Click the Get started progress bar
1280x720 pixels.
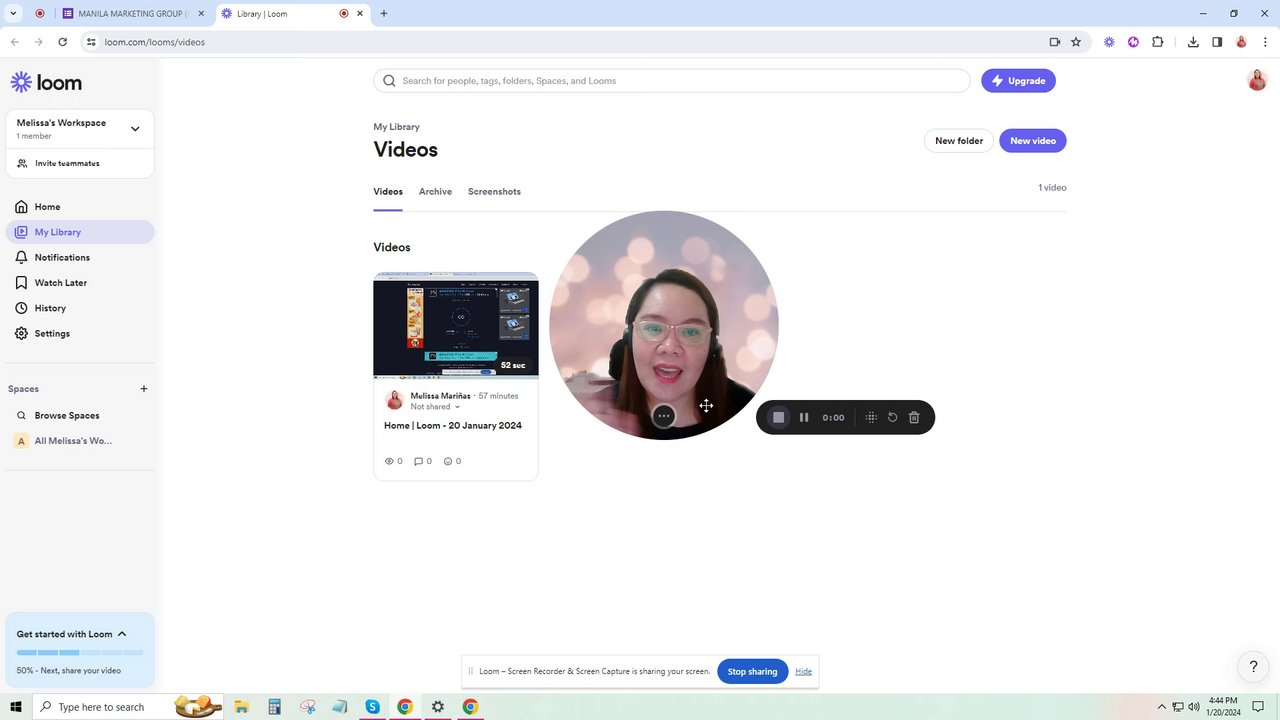point(80,653)
